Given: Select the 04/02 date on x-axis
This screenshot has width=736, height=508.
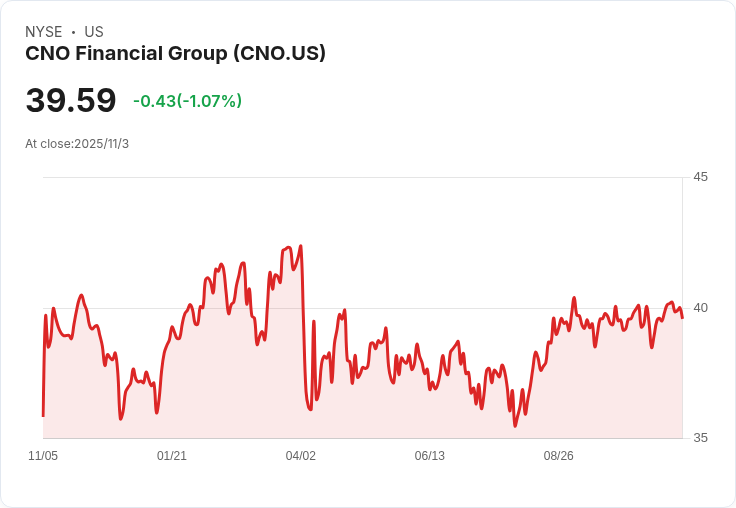Looking at the screenshot, I should [300, 456].
